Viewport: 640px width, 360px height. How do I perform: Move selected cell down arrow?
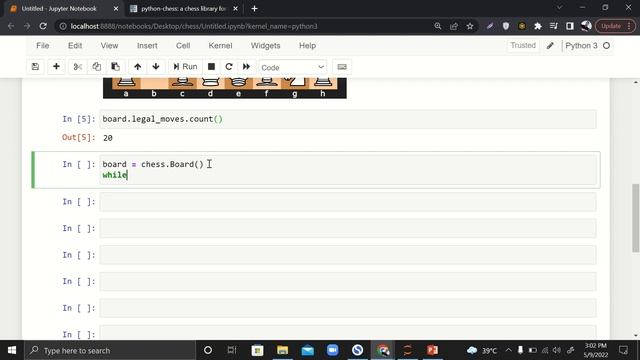click(x=156, y=67)
